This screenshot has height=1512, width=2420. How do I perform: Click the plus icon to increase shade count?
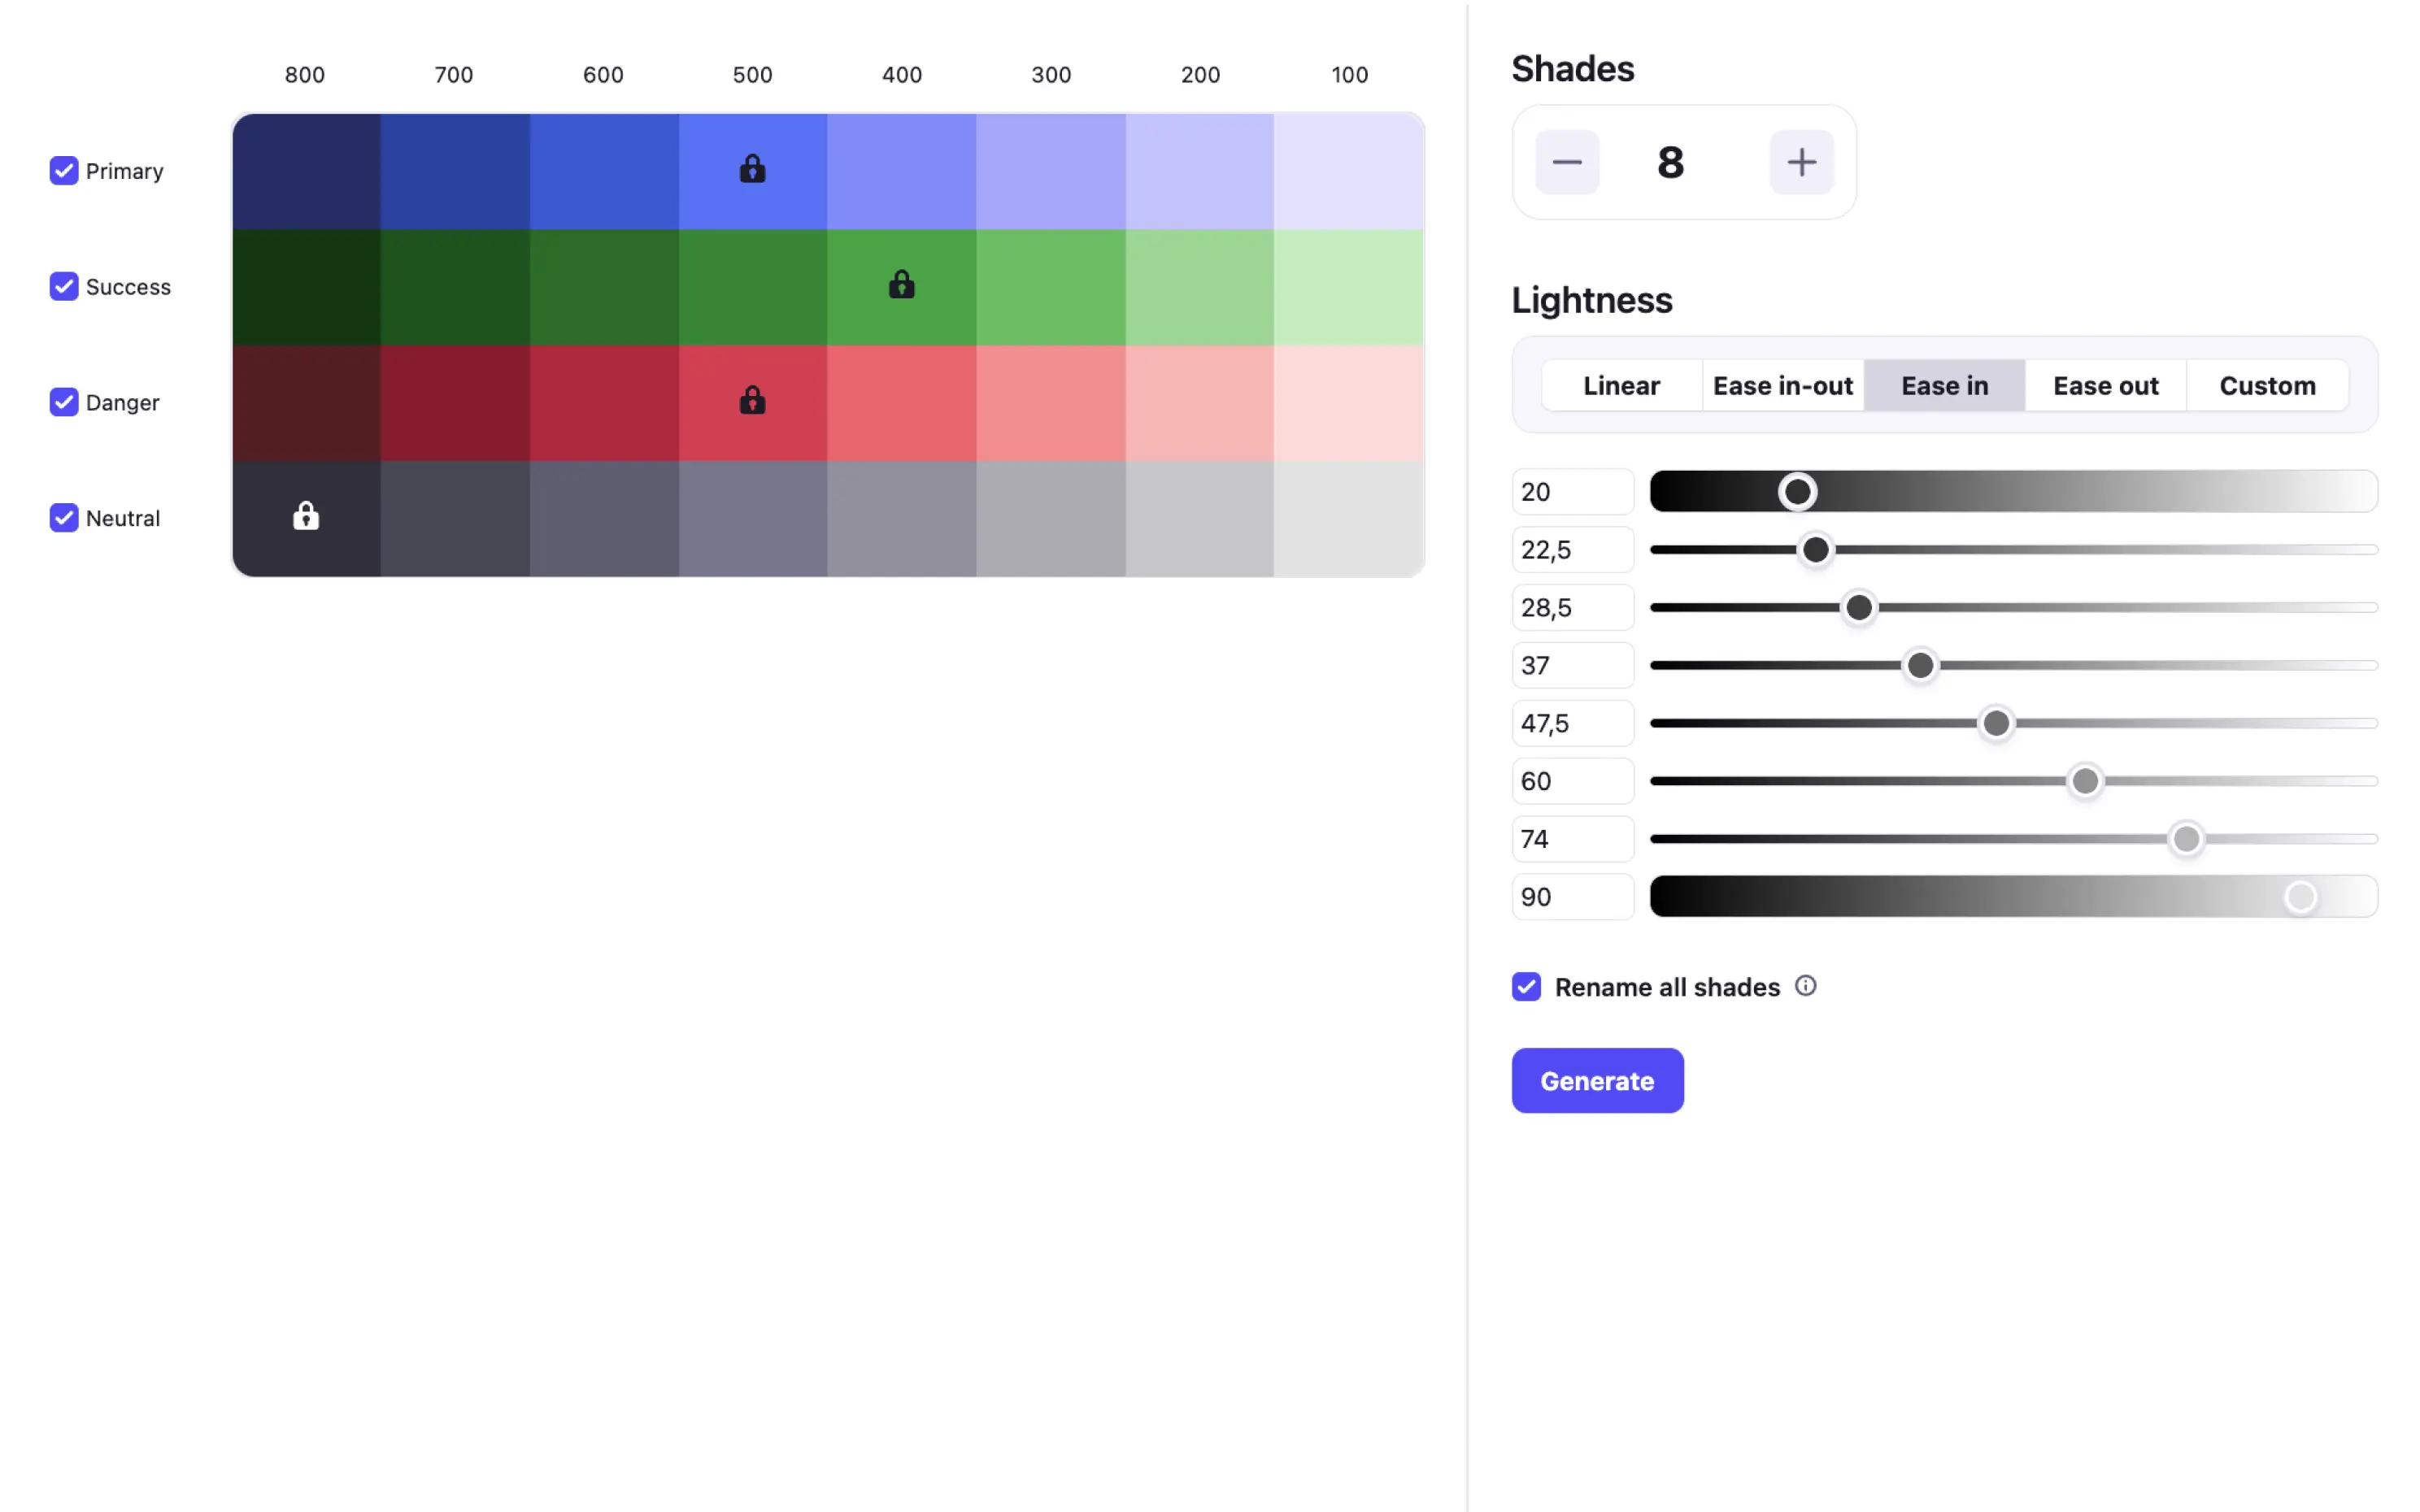tap(1800, 161)
